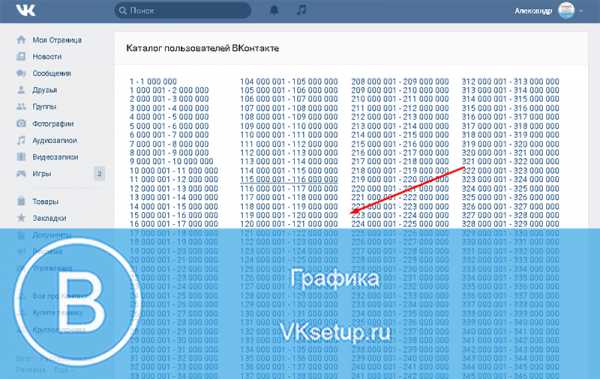Click the Новости news icon

pyautogui.click(x=21, y=56)
